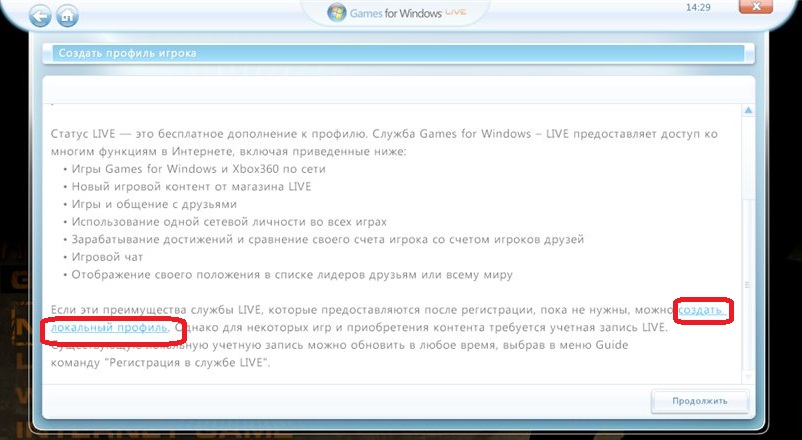Click the Windows logo in the title
The image size is (802, 440).
point(337,13)
